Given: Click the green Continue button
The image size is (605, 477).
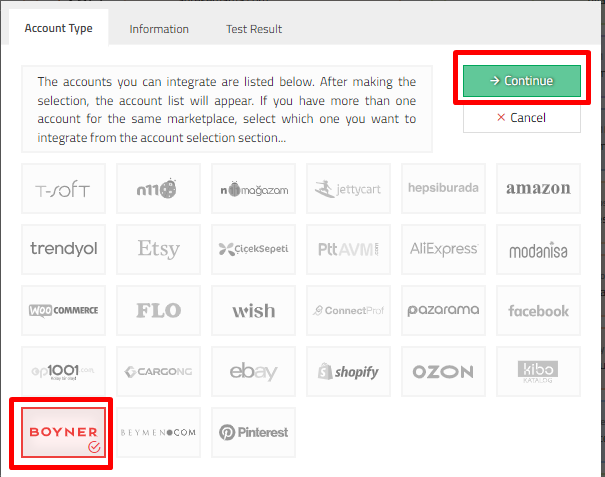Looking at the screenshot, I should (x=521, y=81).
